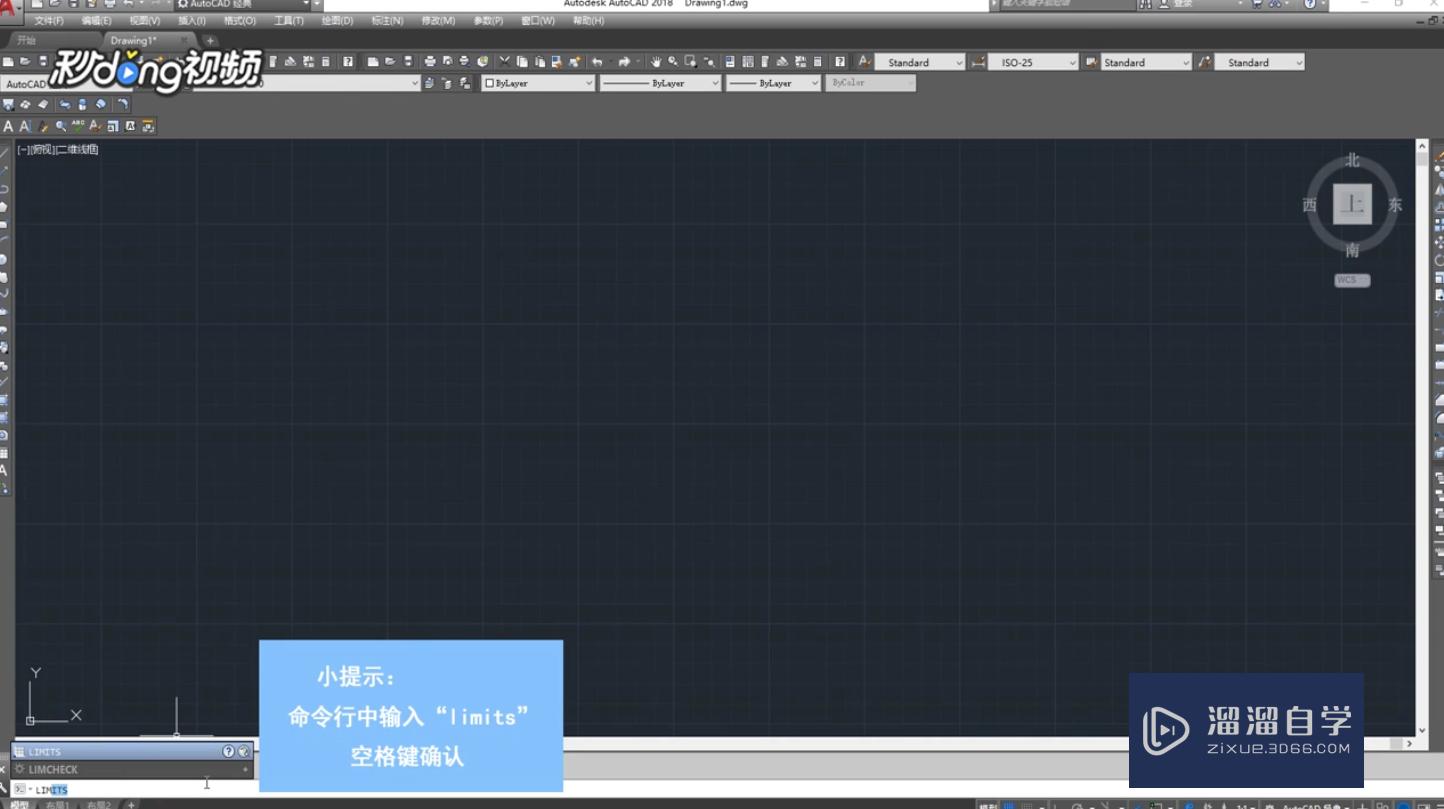Image resolution: width=1444 pixels, height=809 pixels.
Task: Click the sign-in user icon
Action: point(1162,4)
